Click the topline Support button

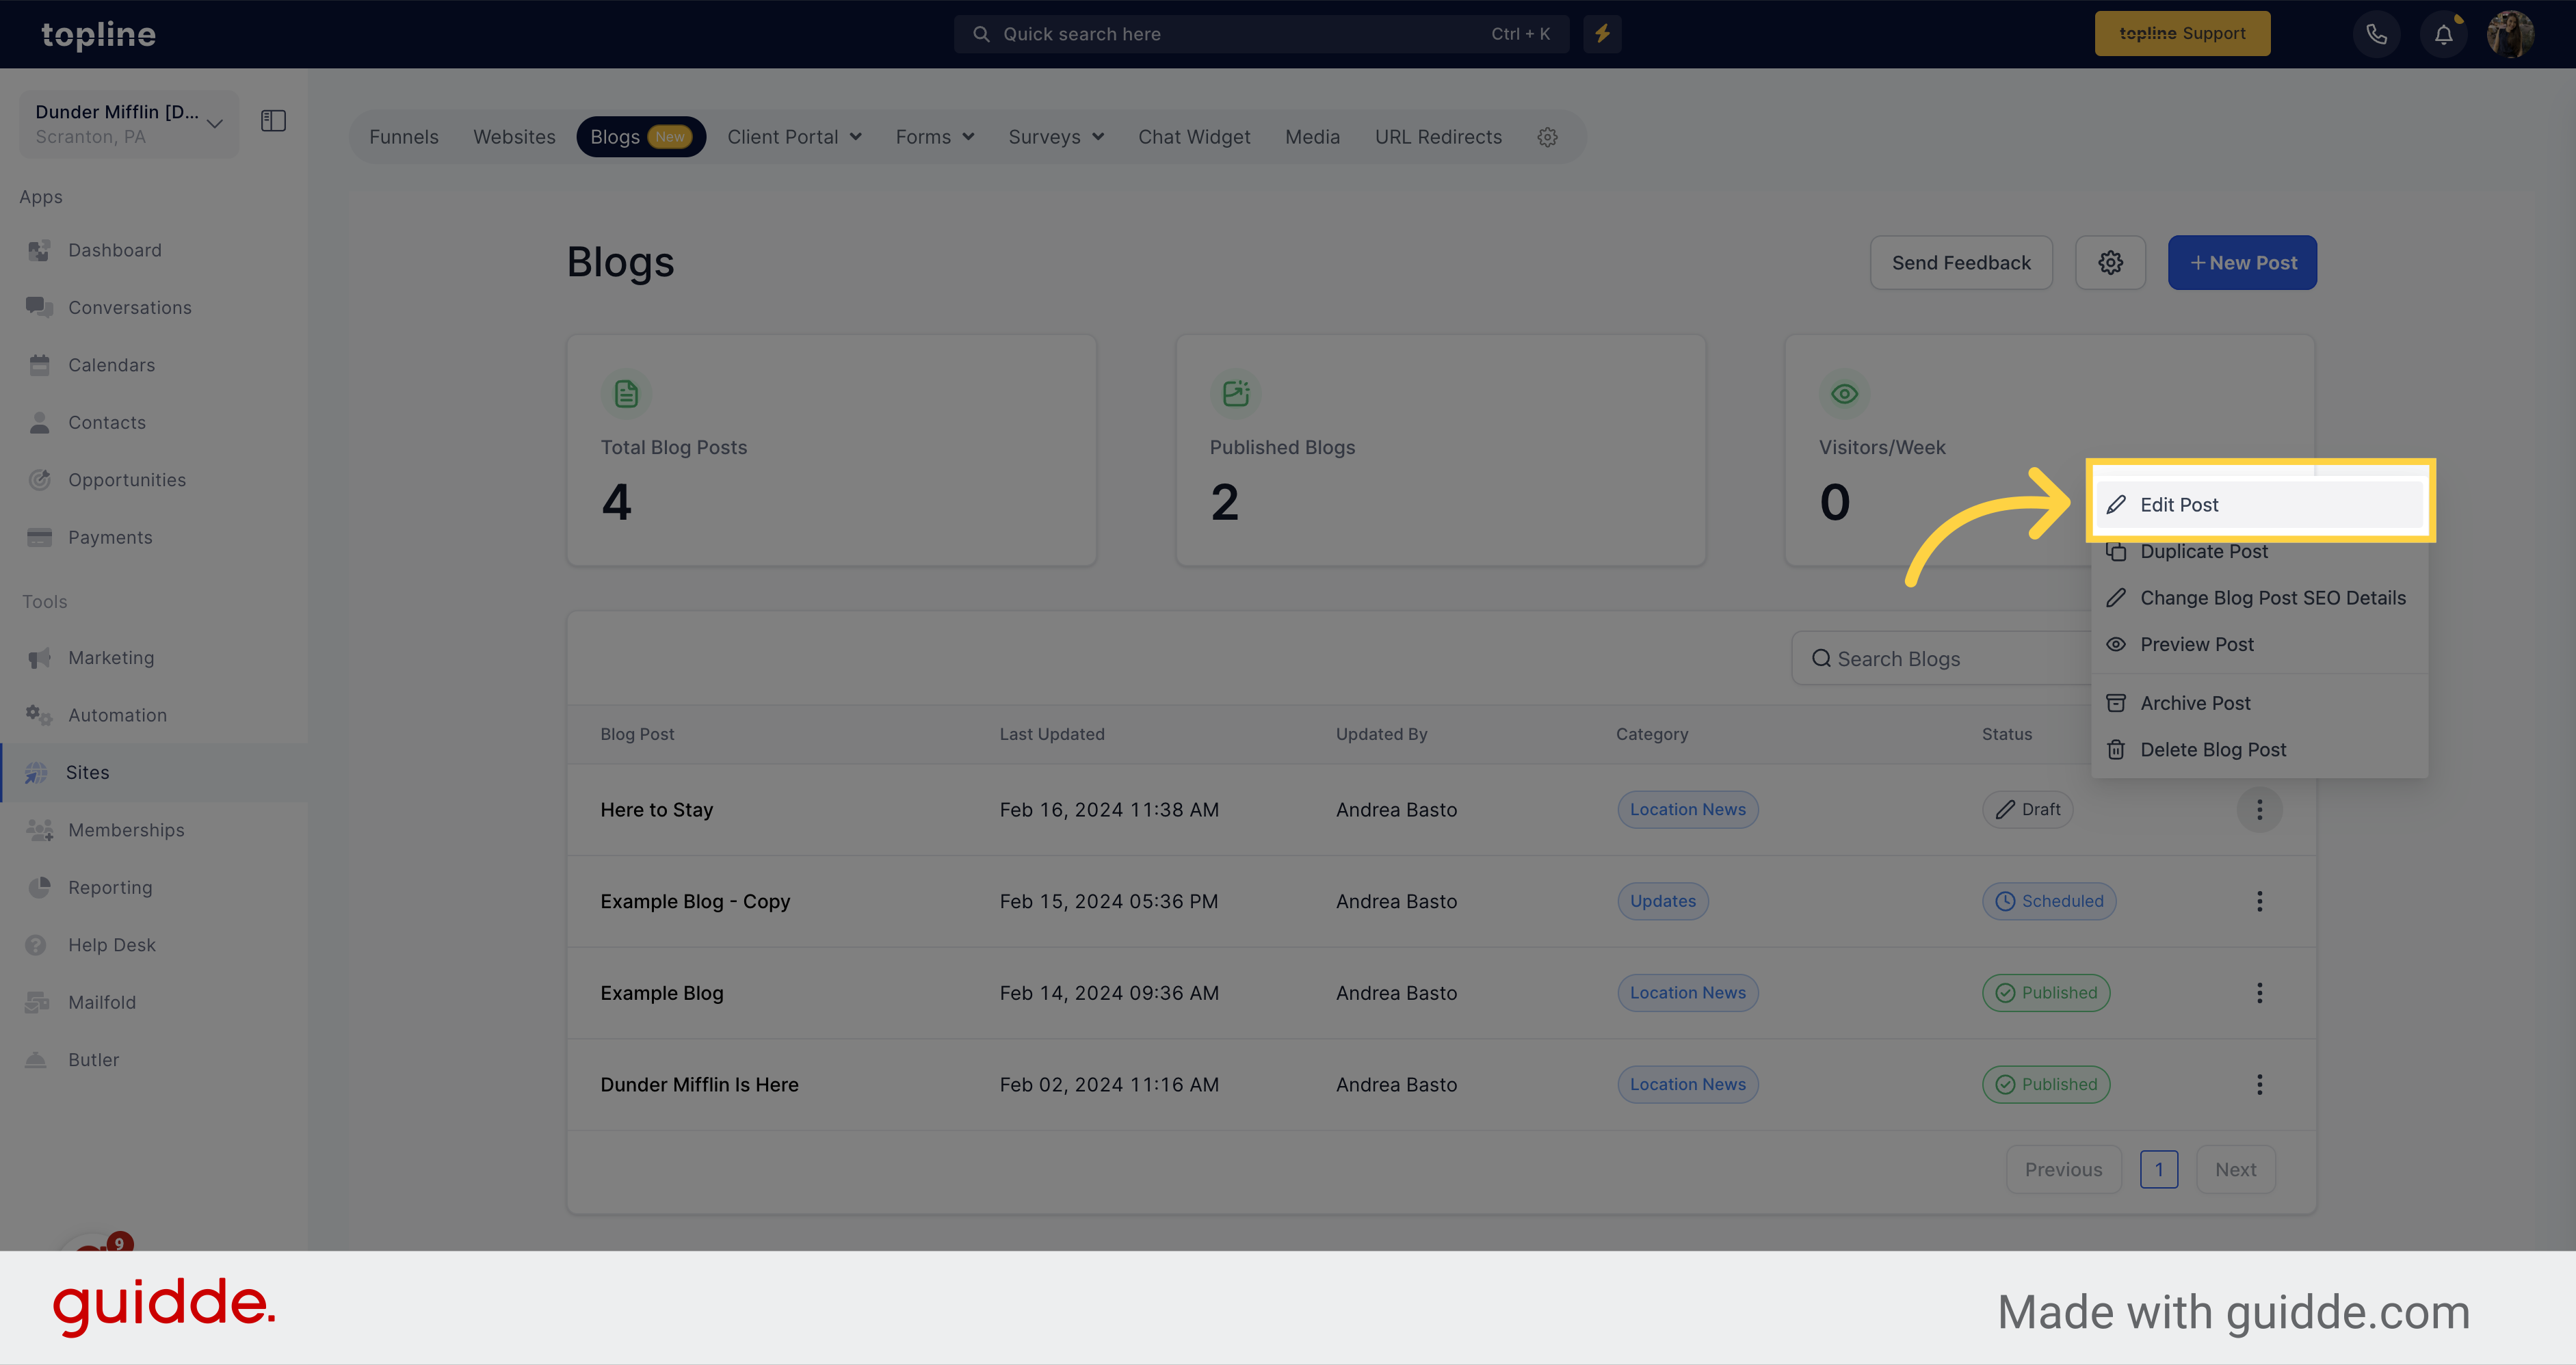coord(2182,34)
